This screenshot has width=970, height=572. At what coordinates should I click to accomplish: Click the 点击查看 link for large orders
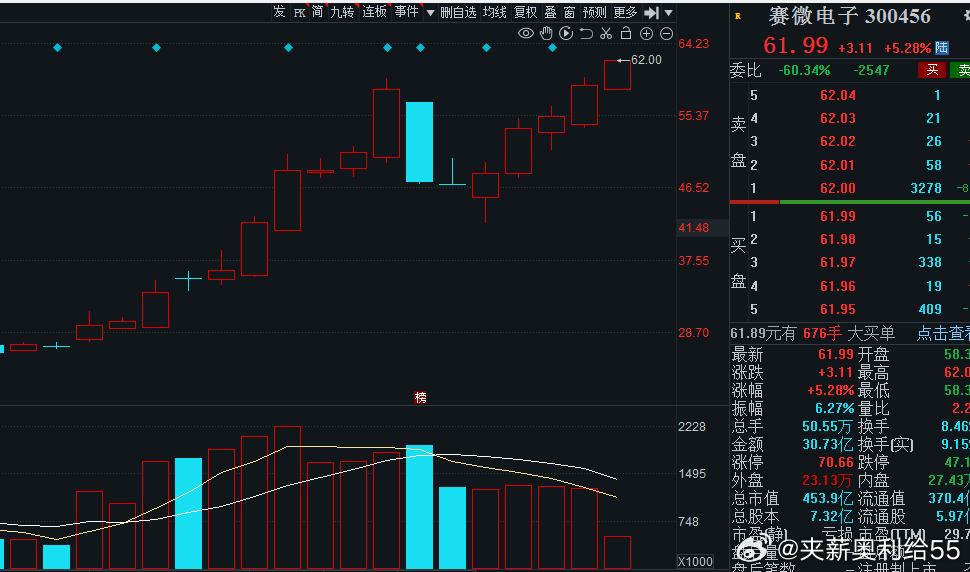943,334
